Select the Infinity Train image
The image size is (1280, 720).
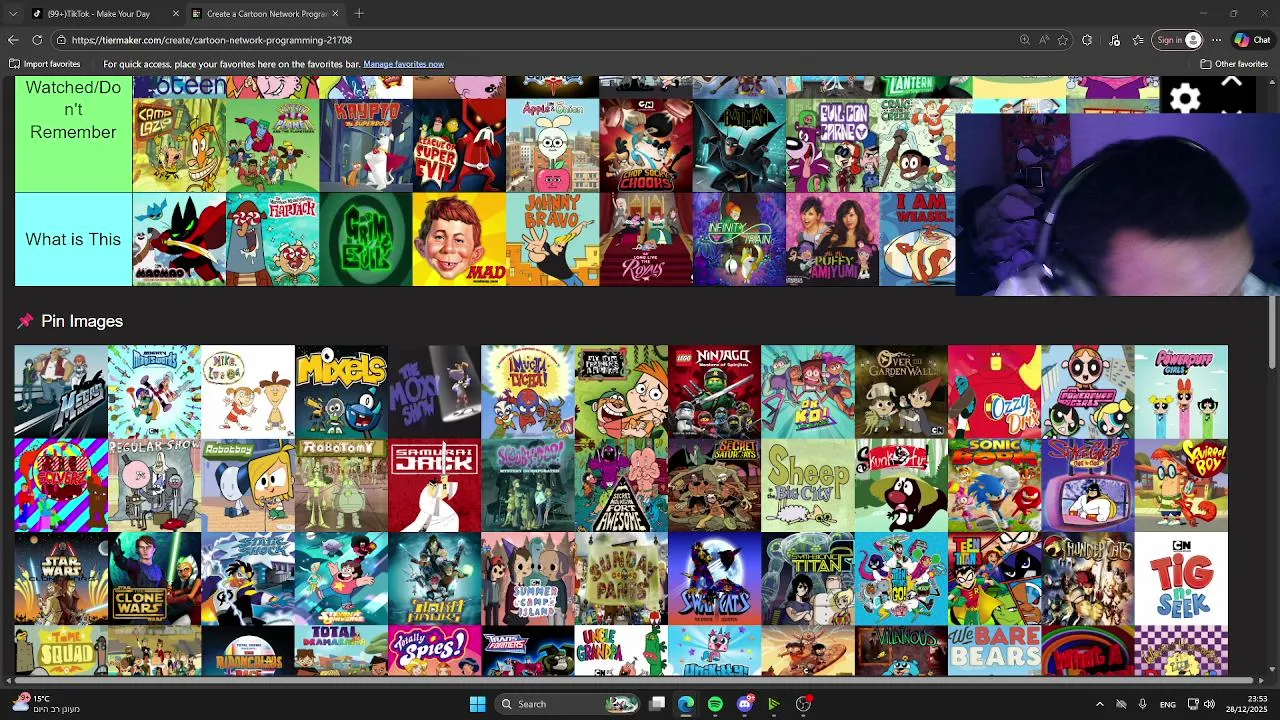[x=739, y=239]
